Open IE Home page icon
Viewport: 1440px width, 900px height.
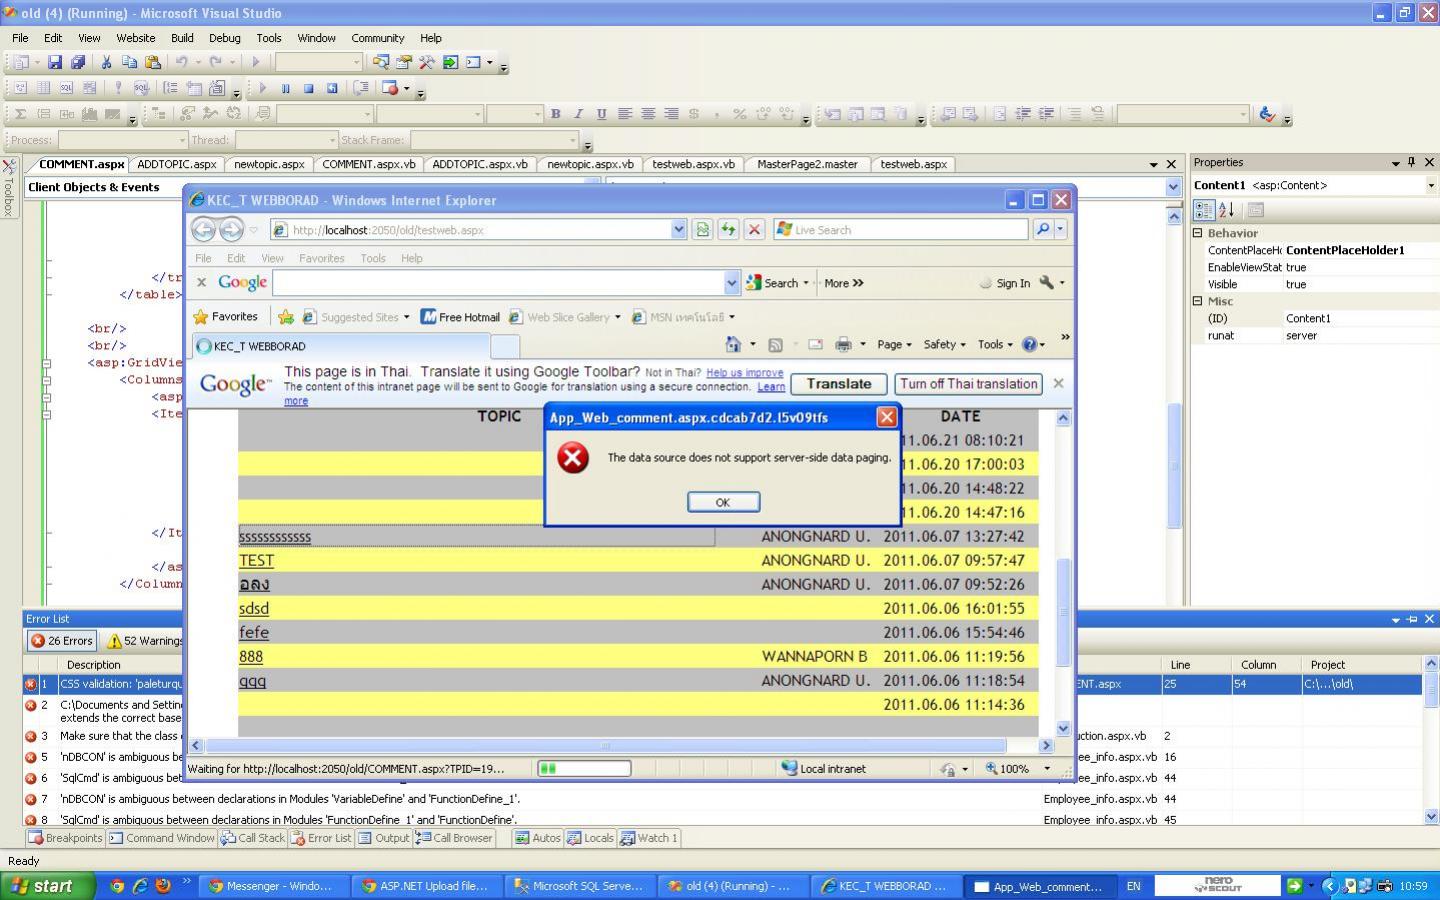[x=733, y=345]
